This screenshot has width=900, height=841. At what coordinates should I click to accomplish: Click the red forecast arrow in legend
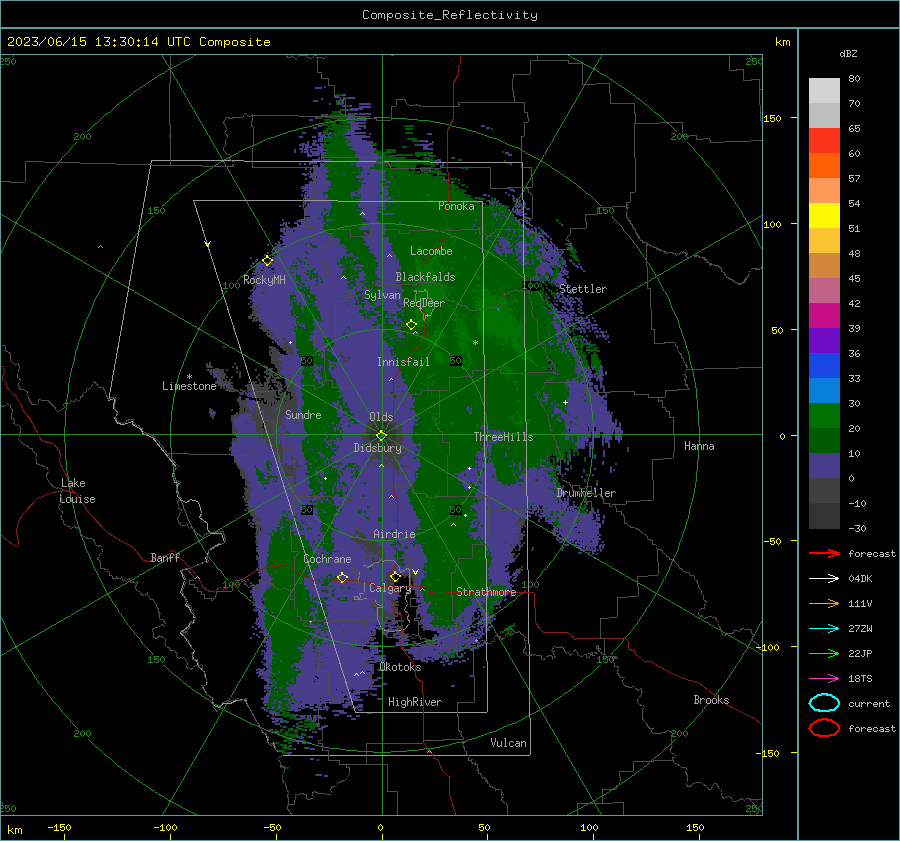(x=824, y=553)
